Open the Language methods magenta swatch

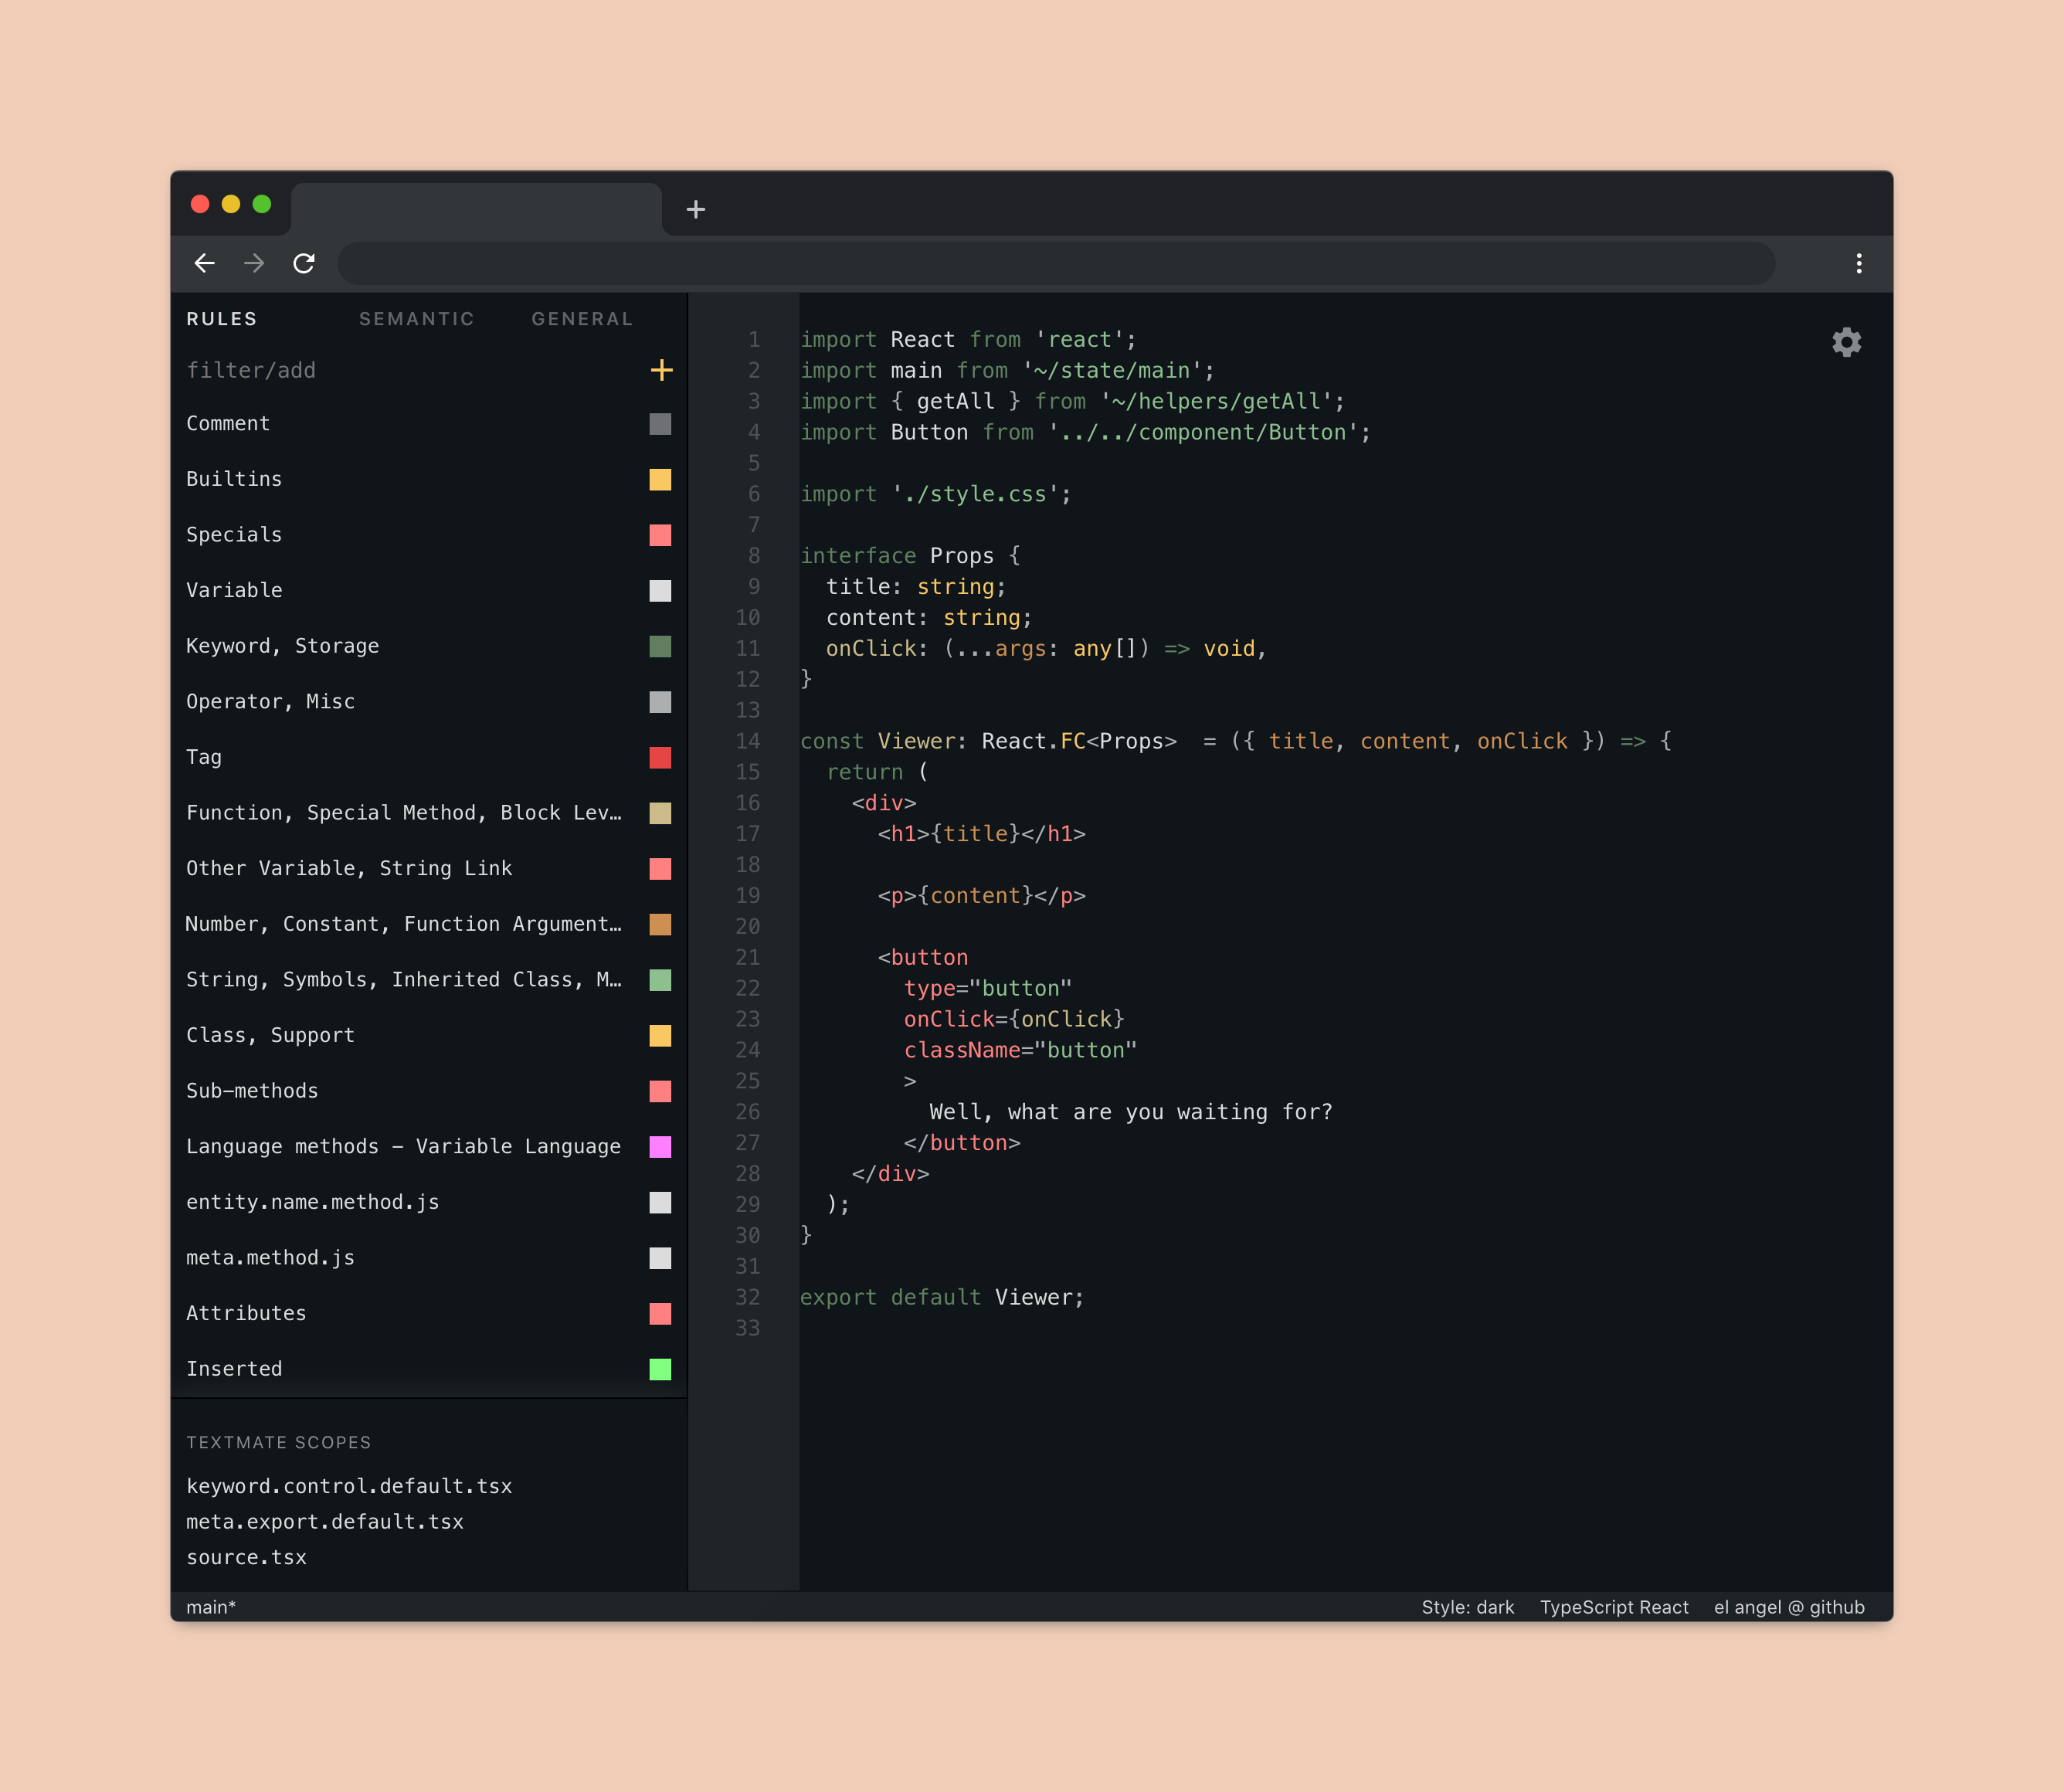660,1147
